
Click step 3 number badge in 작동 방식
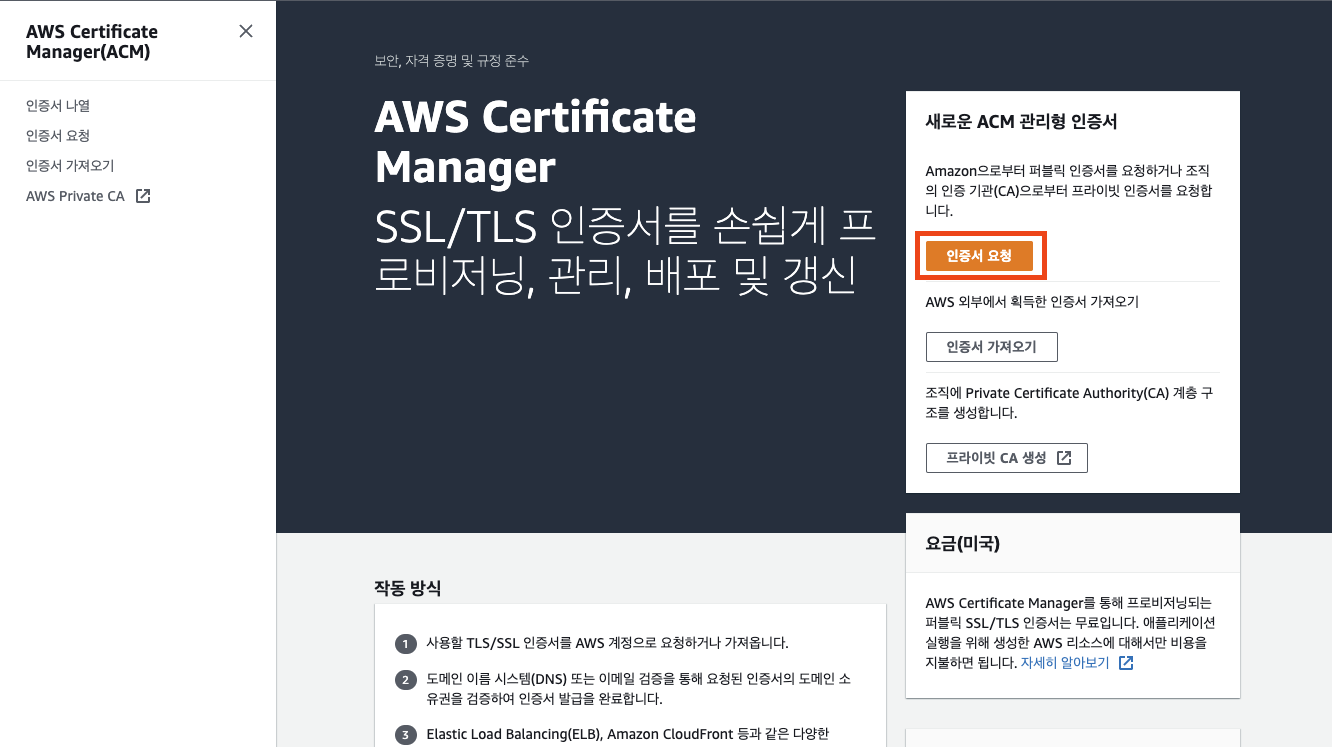pyautogui.click(x=405, y=735)
